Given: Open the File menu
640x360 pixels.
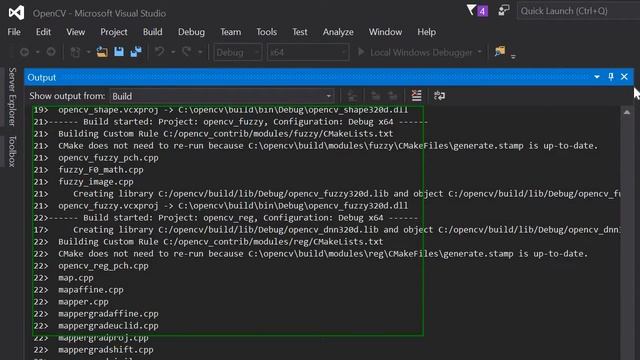Looking at the screenshot, I should (14, 32).
